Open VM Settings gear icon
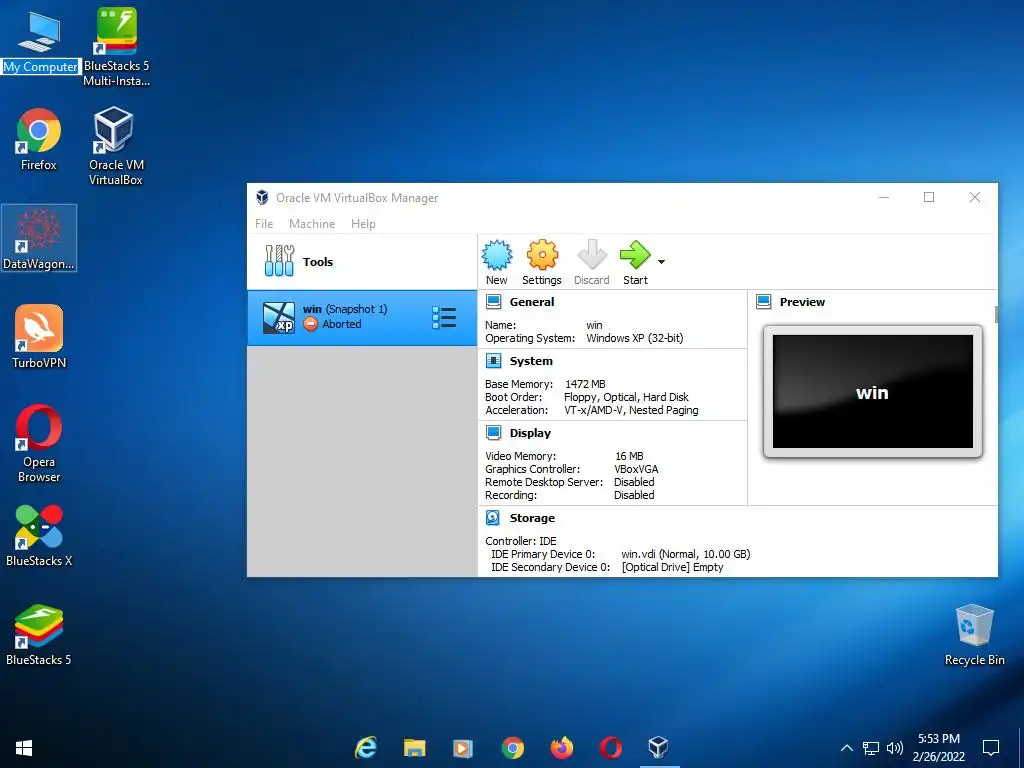 pos(542,263)
